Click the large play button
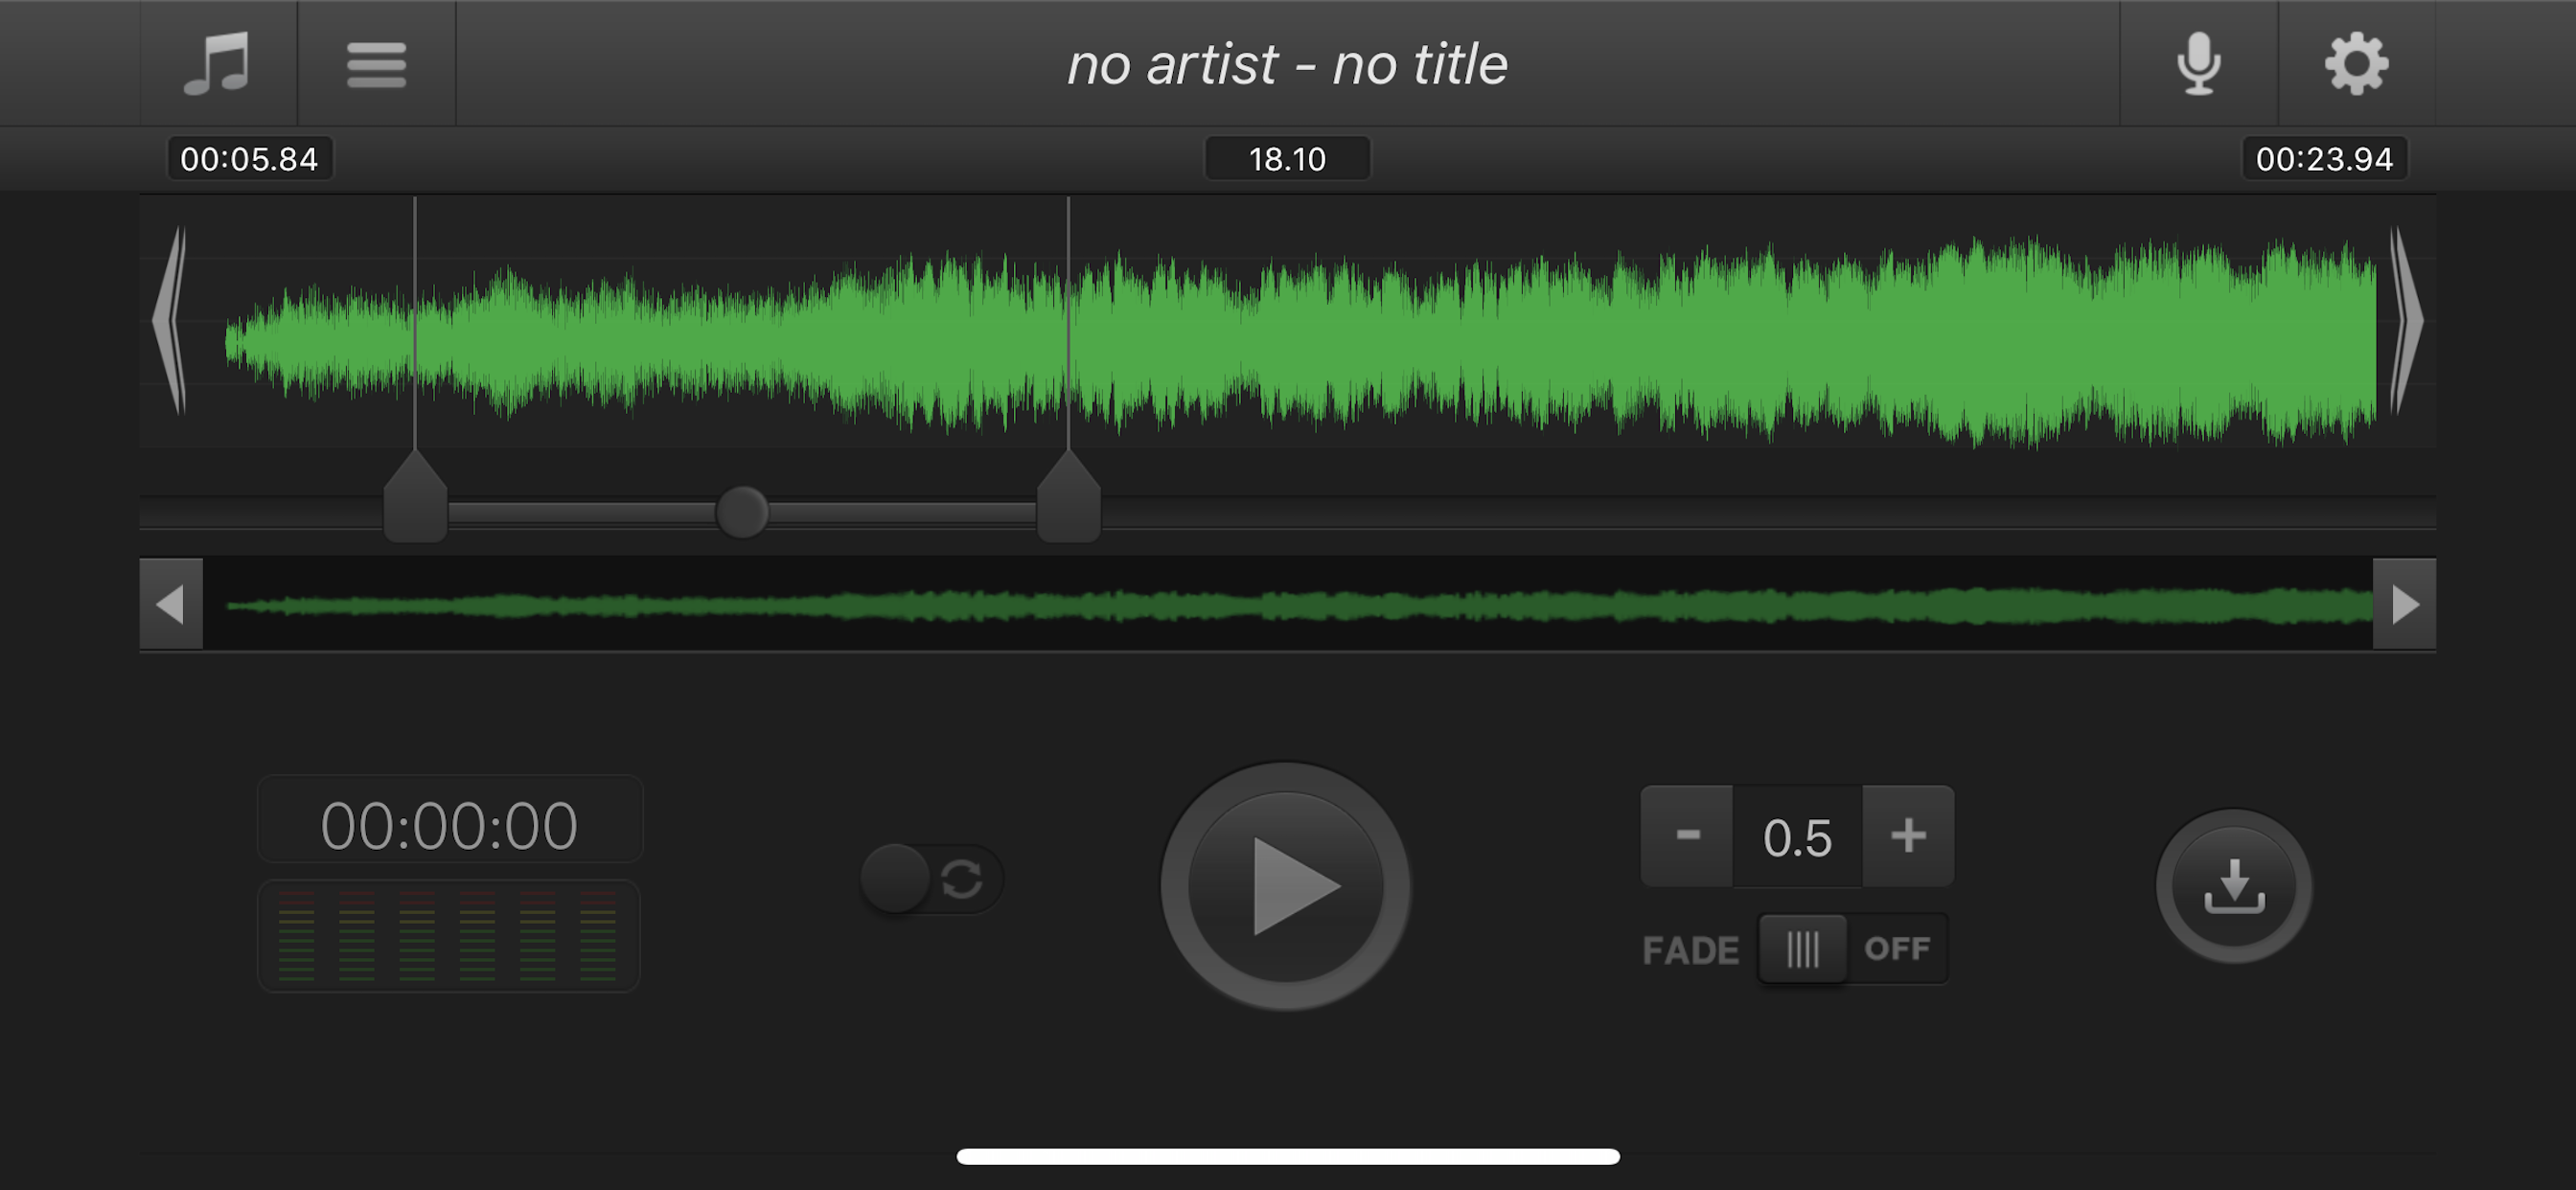This screenshot has width=2576, height=1190. pos(1286,886)
